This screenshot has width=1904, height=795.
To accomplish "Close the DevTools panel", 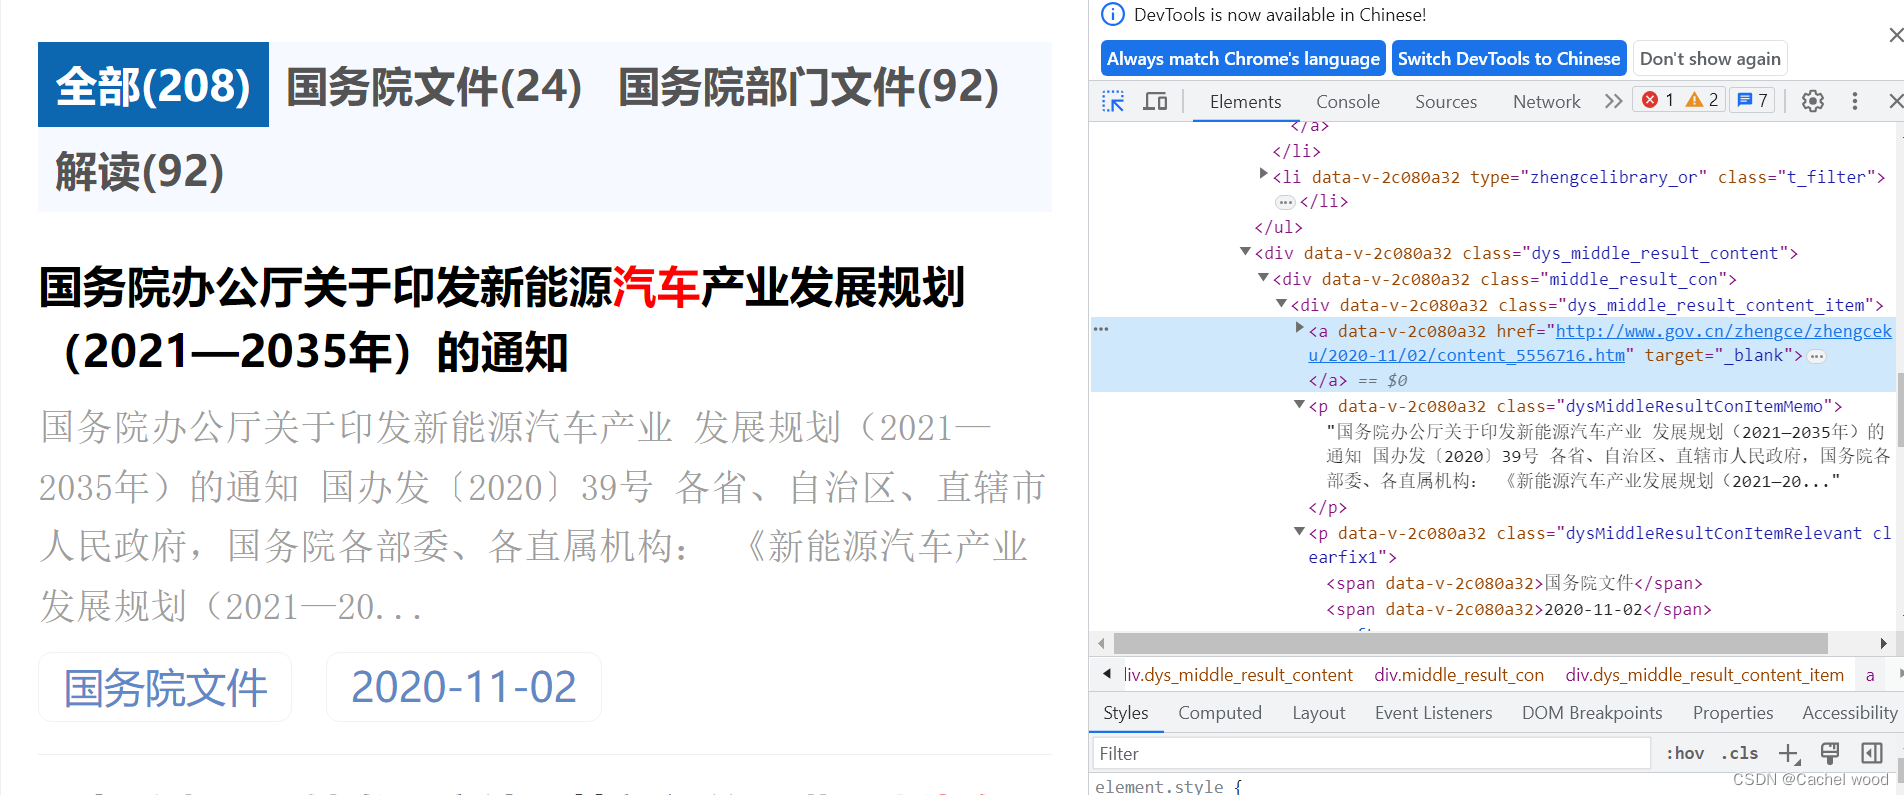I will (1895, 101).
